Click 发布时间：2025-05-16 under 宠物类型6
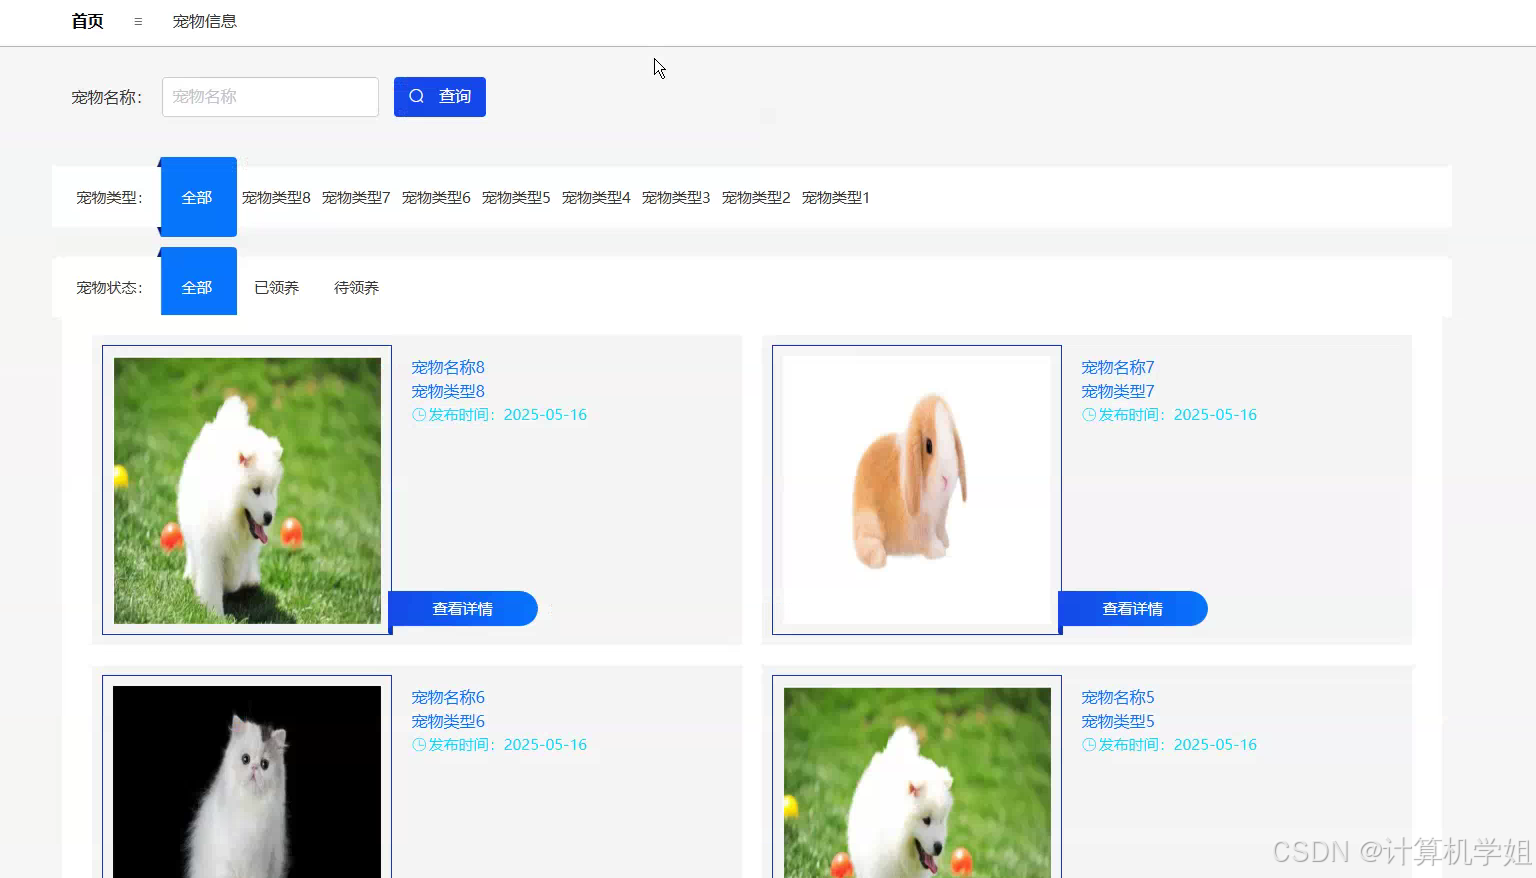 point(507,744)
